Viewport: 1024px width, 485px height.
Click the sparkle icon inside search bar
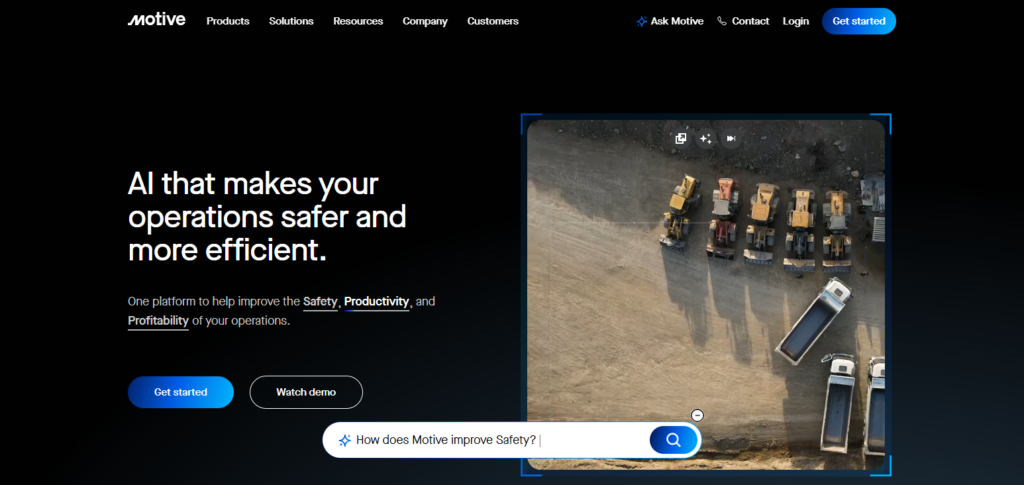tap(344, 440)
